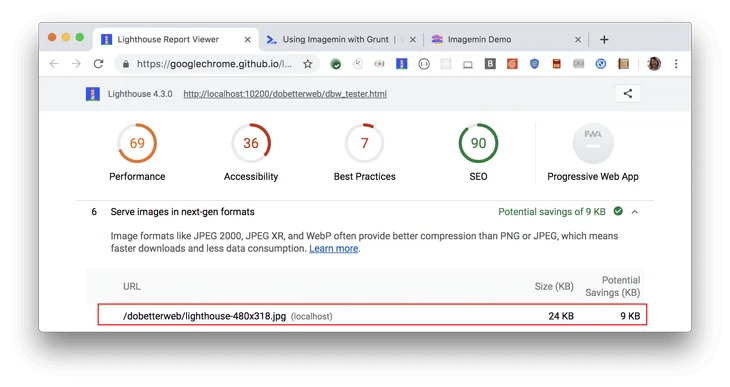Open the ghost extension icon
730x387 pixels.
(x=358, y=64)
